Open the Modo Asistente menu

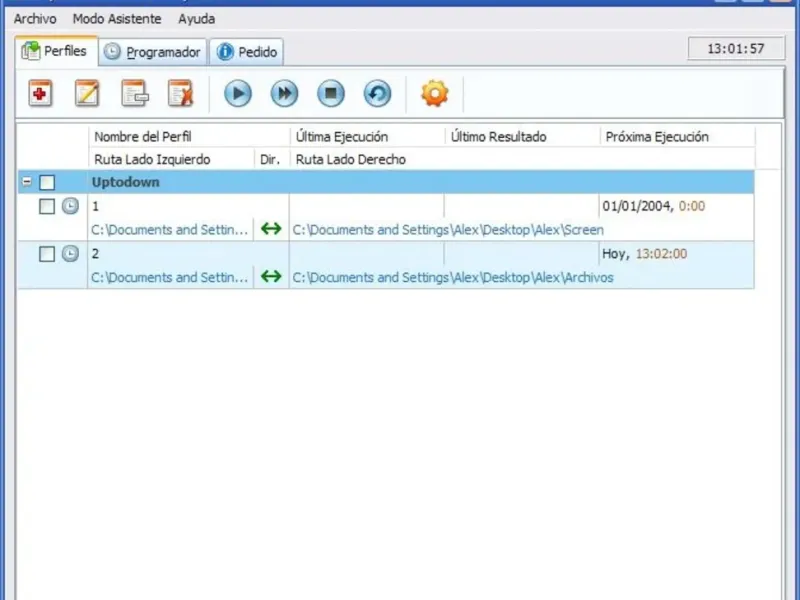coord(117,19)
